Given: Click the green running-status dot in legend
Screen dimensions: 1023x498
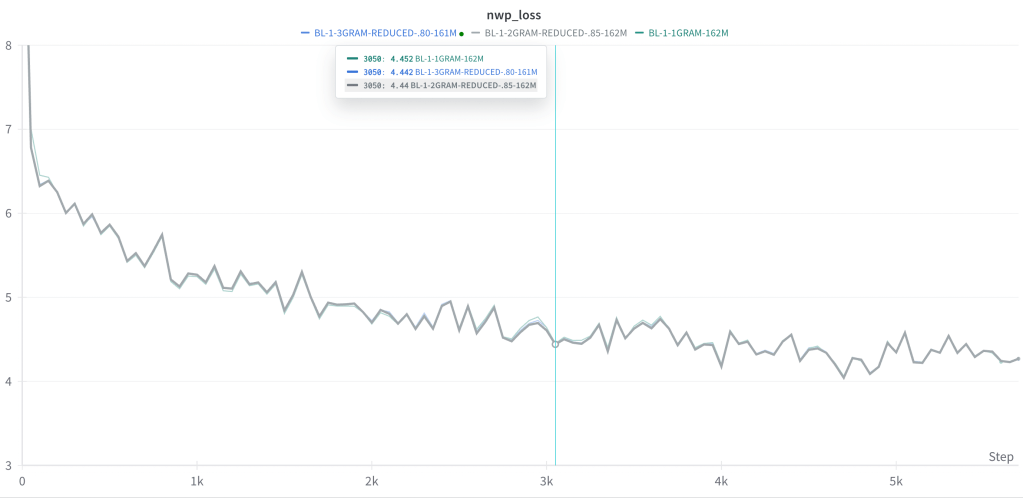Looking at the screenshot, I should (461, 34).
